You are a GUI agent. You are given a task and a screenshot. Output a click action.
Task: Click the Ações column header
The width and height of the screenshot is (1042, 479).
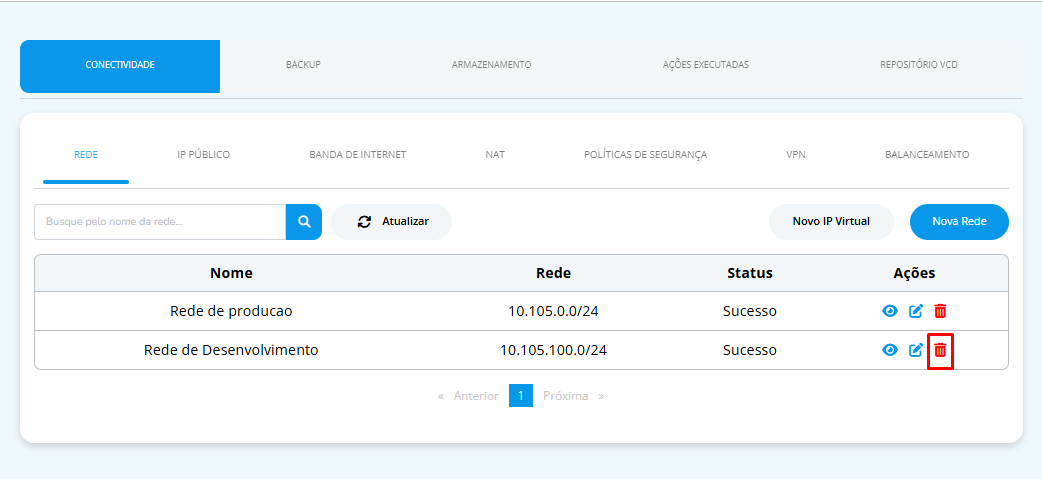pyautogui.click(x=914, y=273)
